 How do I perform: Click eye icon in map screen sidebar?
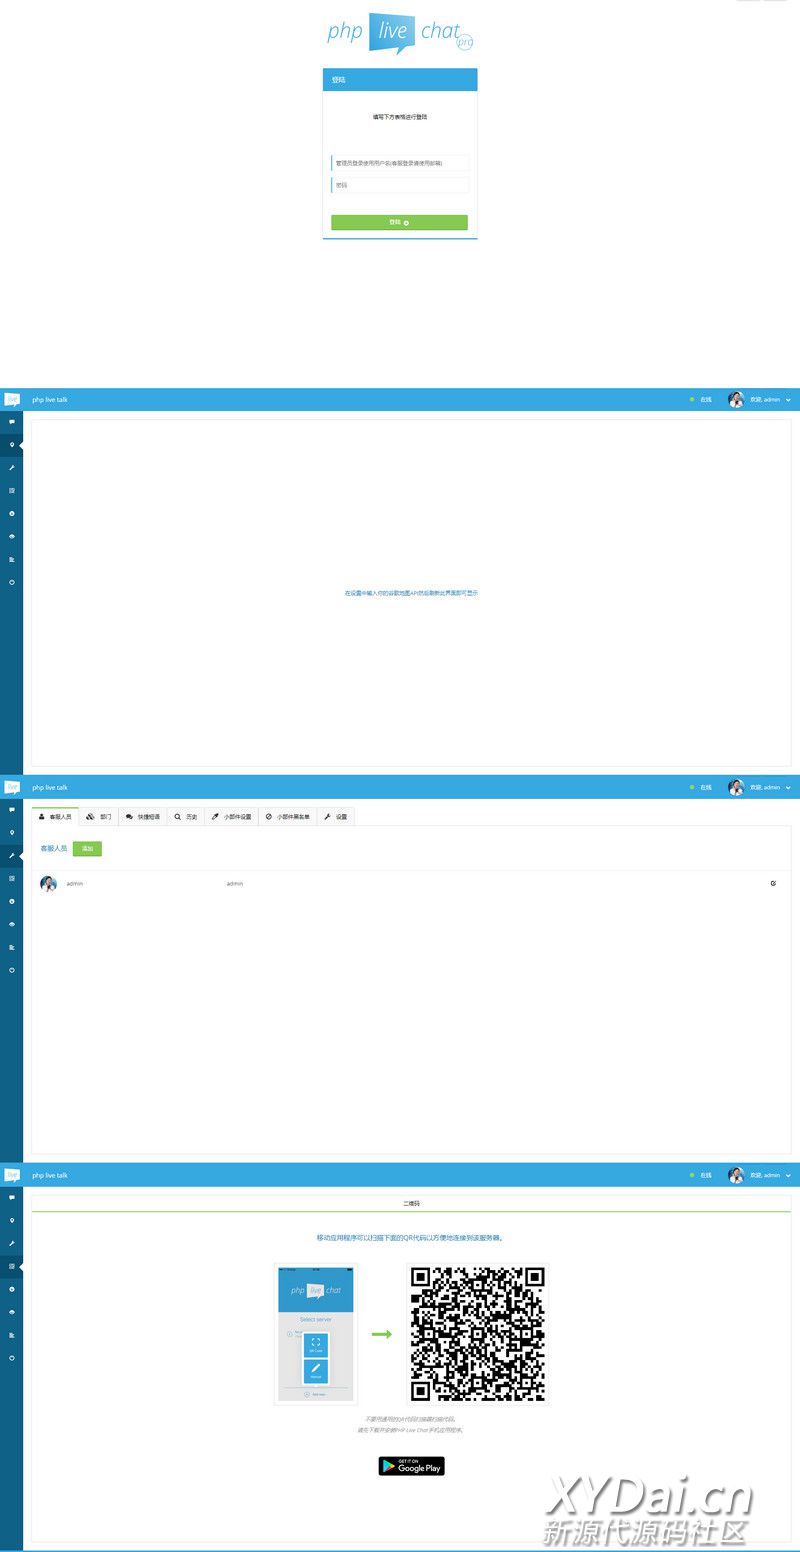point(12,537)
